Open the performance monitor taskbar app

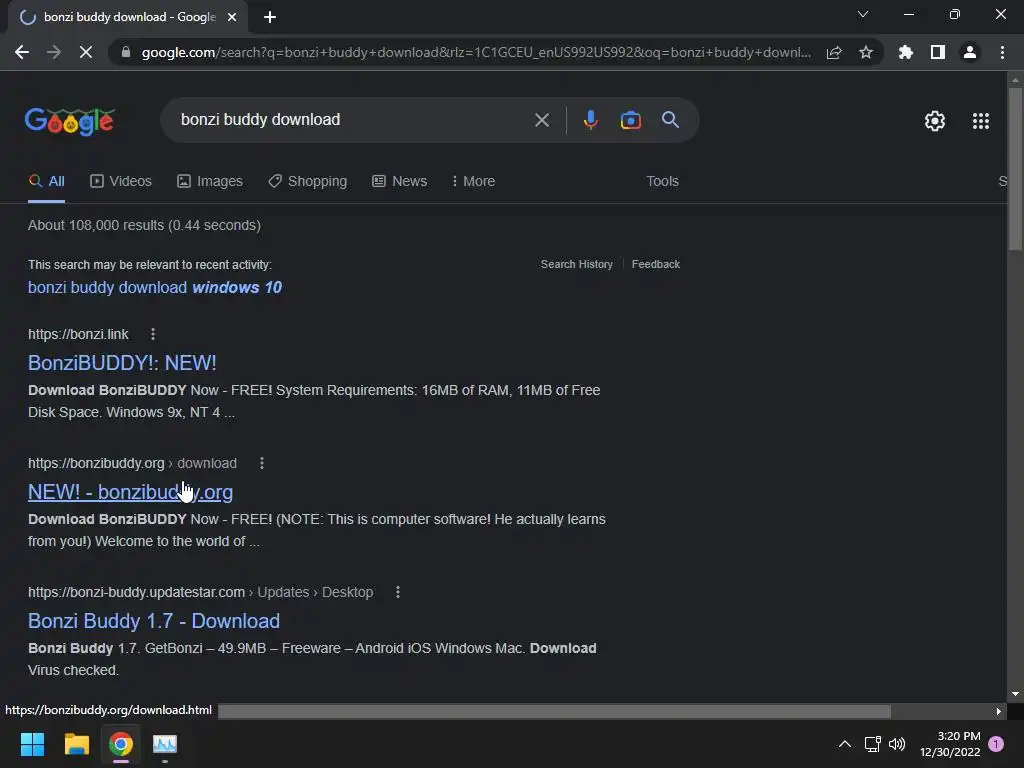(x=165, y=744)
